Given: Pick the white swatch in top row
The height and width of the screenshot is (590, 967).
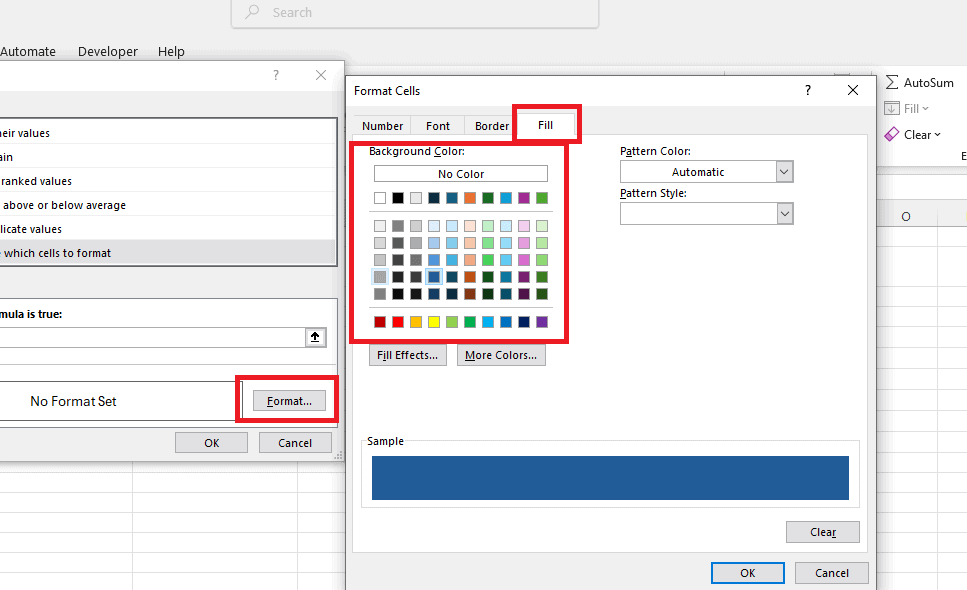Looking at the screenshot, I should click(x=380, y=198).
